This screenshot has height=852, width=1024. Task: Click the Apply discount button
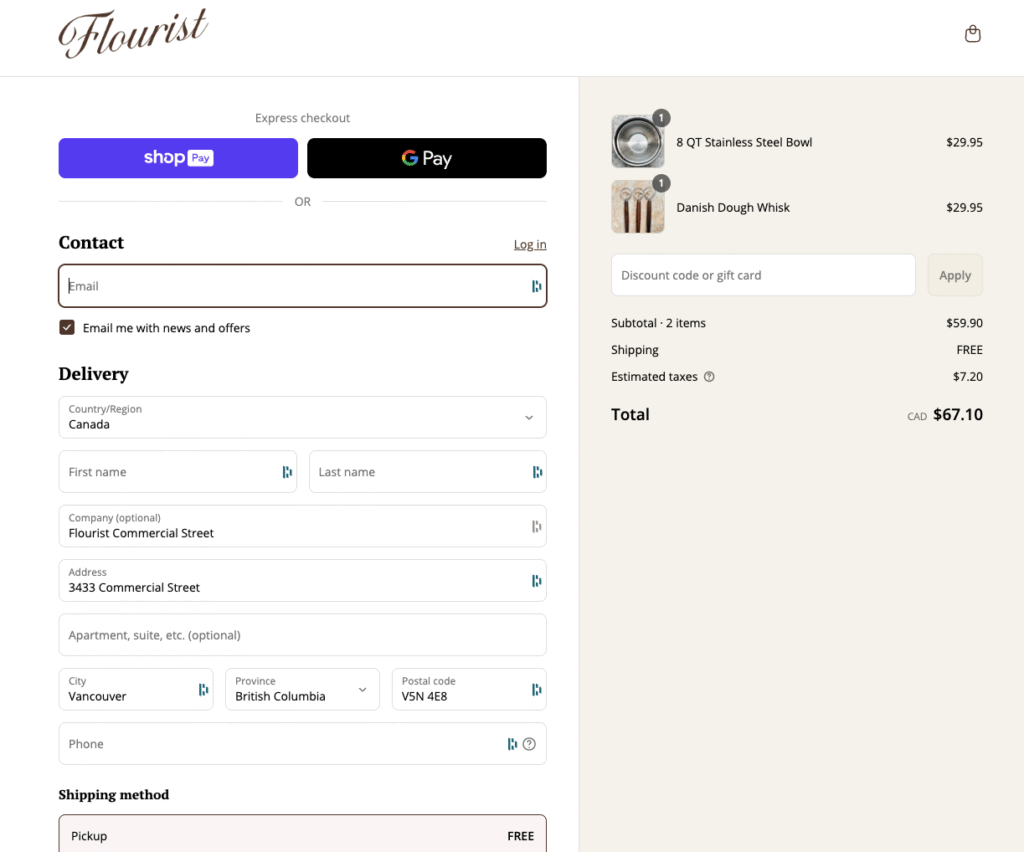coord(954,274)
